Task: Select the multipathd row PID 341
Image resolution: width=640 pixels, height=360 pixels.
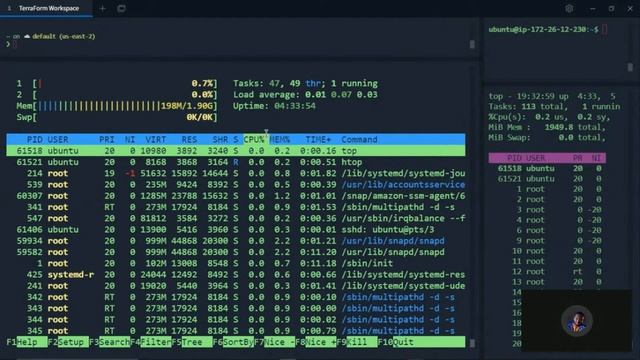Action: click(x=236, y=207)
